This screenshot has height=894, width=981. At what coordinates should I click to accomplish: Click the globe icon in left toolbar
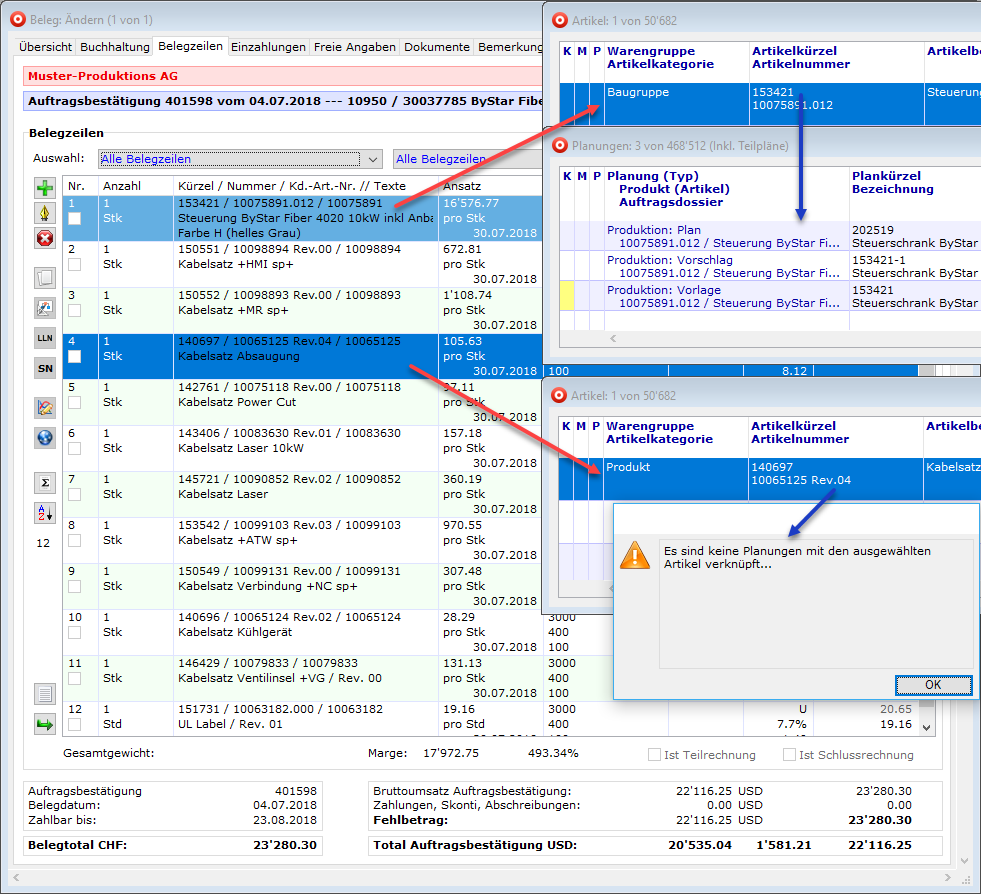(x=45, y=437)
